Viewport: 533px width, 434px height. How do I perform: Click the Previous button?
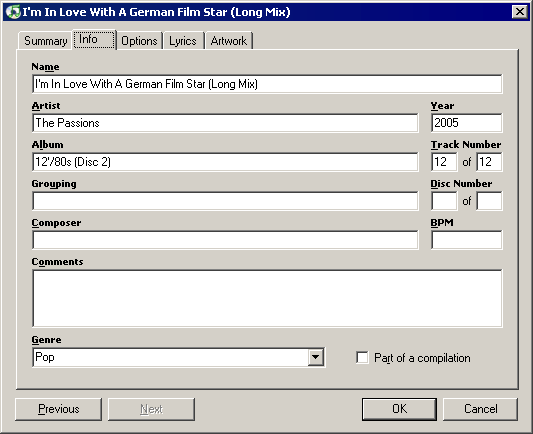[x=58, y=409]
